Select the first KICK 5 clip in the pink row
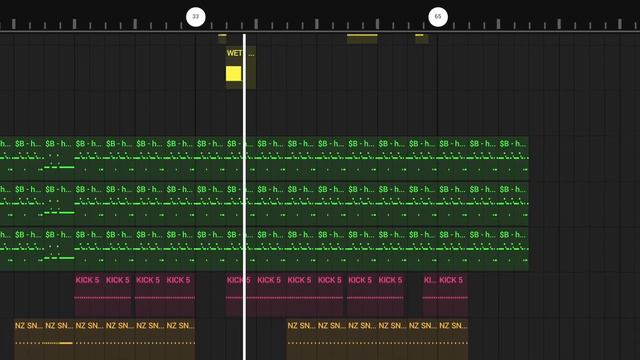 89,294
